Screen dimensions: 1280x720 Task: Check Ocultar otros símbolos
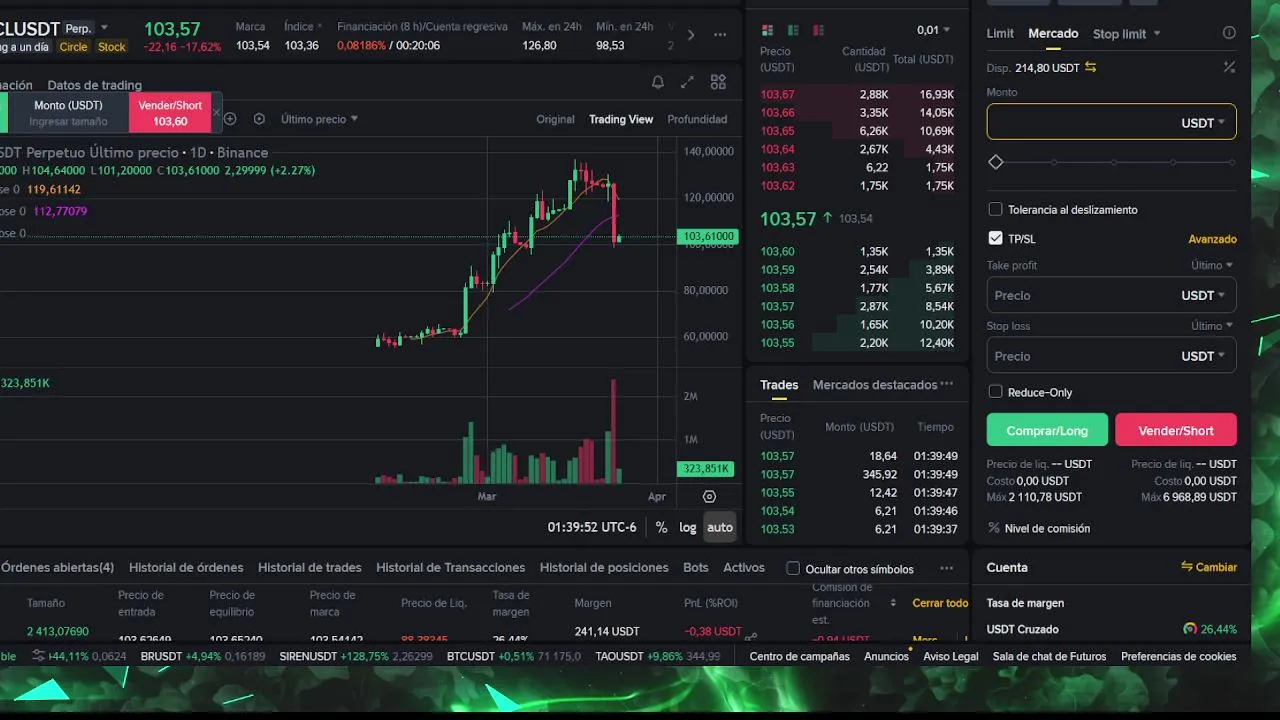[793, 569]
